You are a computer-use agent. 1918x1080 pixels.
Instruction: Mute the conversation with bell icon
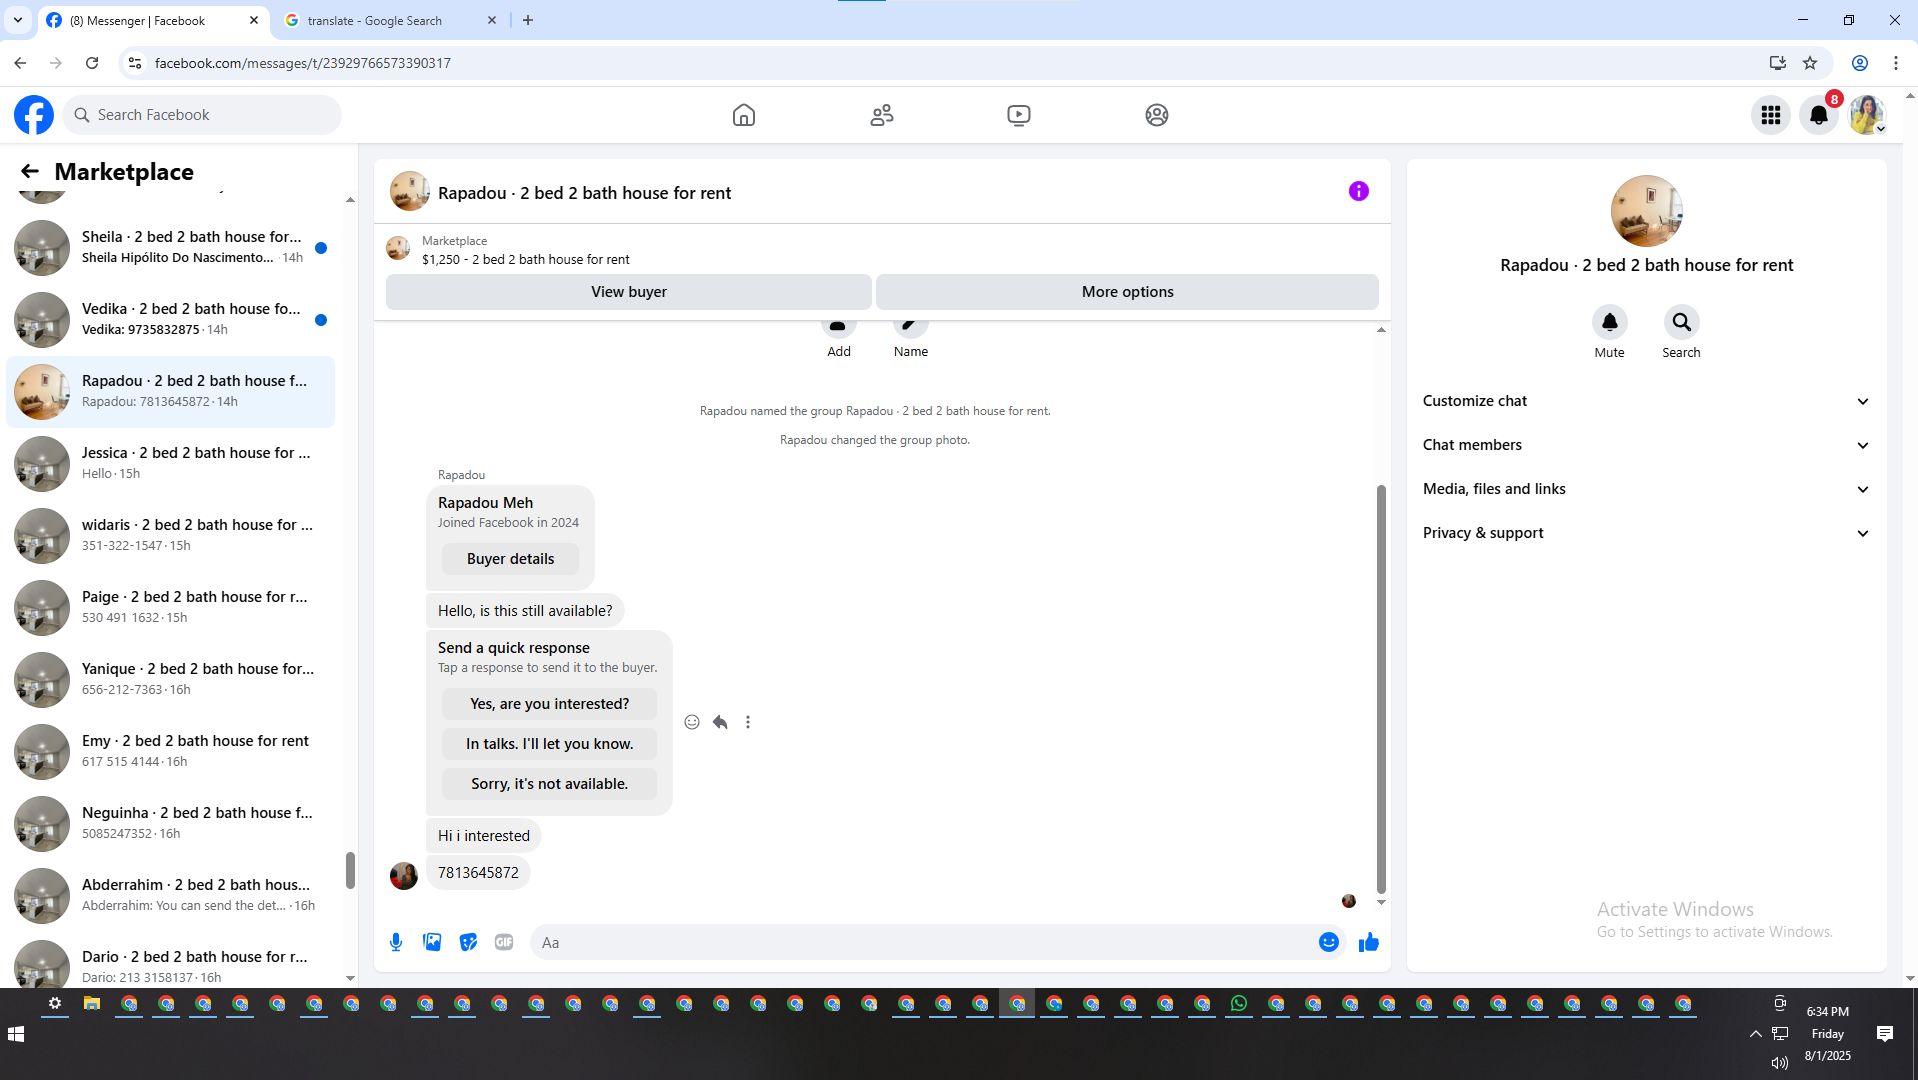click(1610, 322)
